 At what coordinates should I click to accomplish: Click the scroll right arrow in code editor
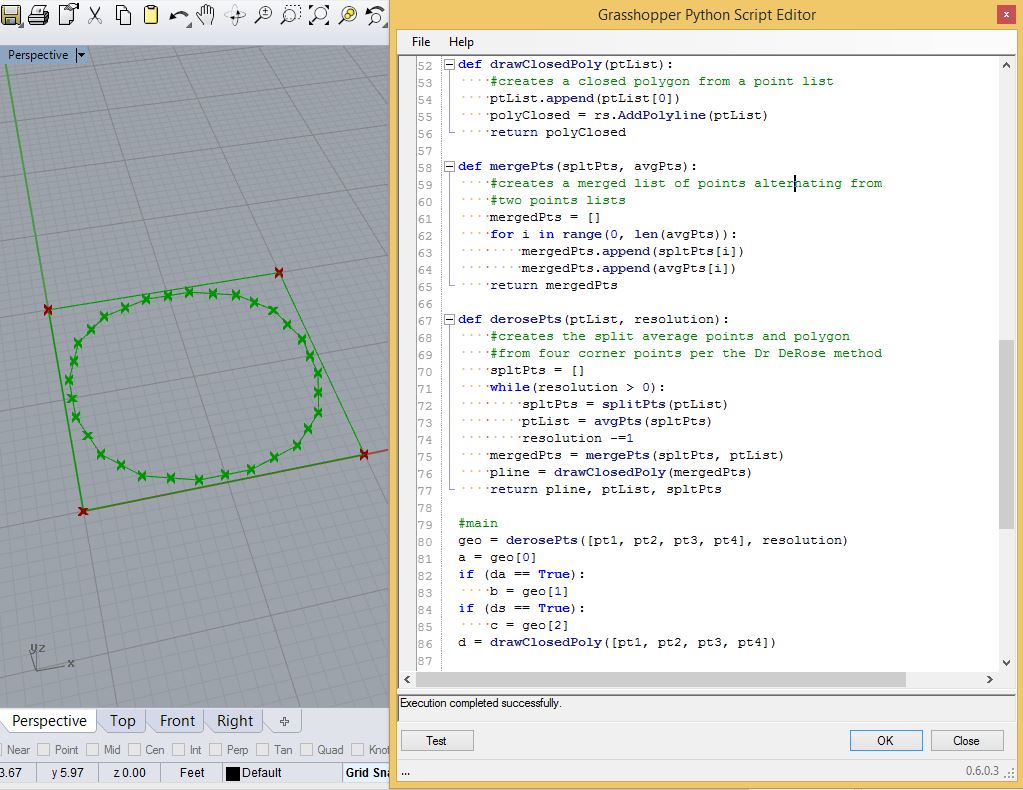[990, 679]
